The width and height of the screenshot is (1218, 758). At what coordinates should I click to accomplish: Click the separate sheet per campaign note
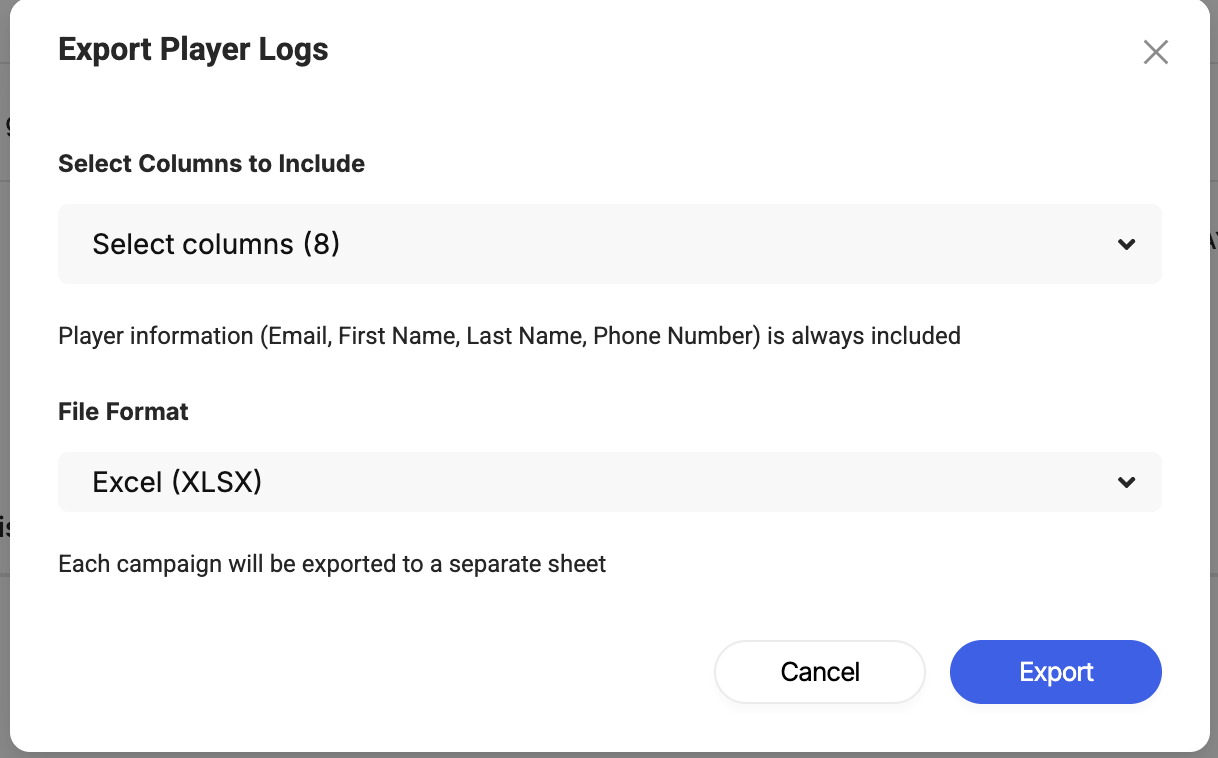[x=333, y=564]
